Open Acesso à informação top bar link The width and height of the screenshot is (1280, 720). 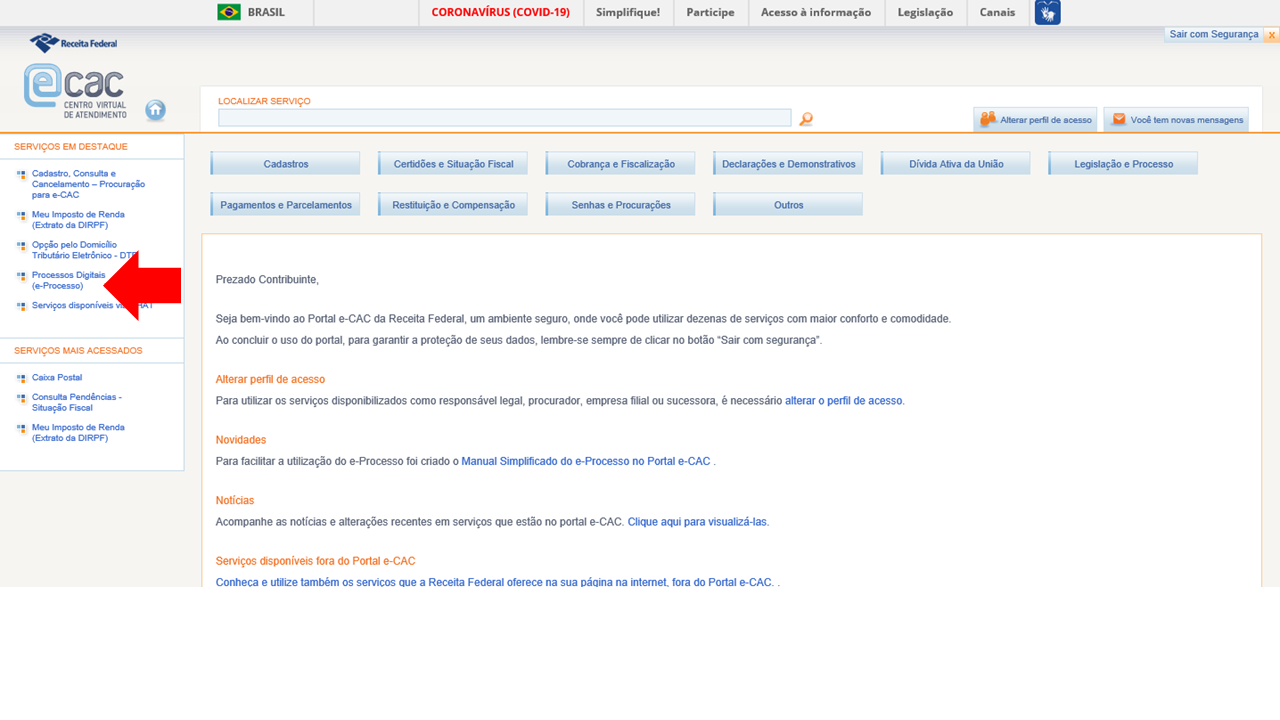(x=816, y=12)
